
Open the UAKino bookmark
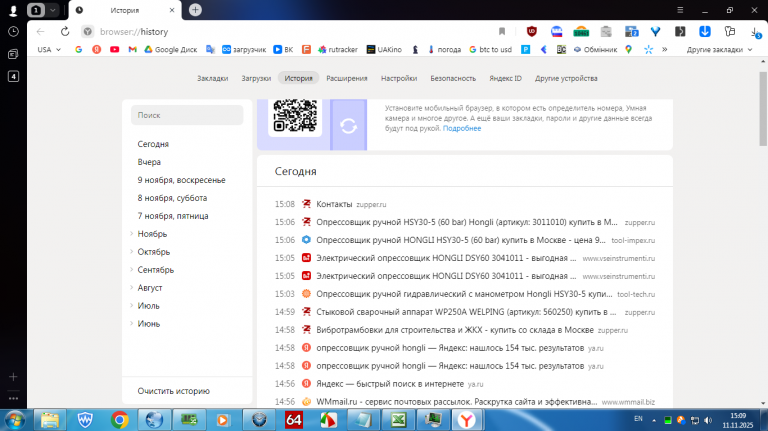click(384, 49)
